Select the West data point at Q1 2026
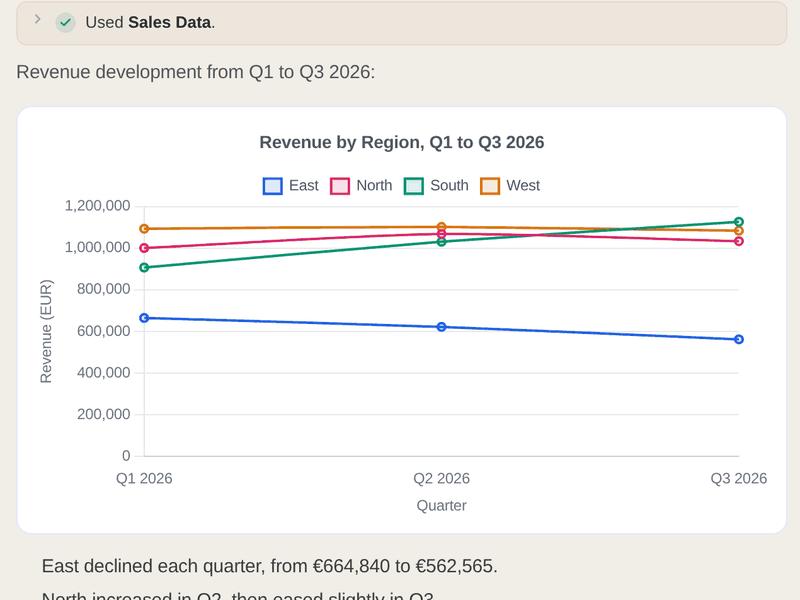800x600 pixels. [144, 229]
